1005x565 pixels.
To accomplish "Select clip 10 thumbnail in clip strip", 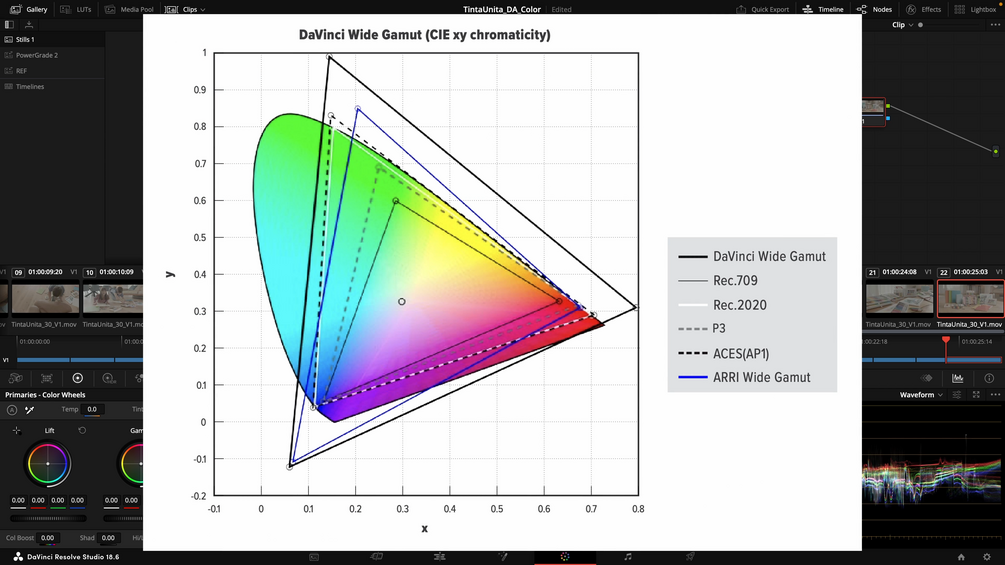I will tap(113, 299).
